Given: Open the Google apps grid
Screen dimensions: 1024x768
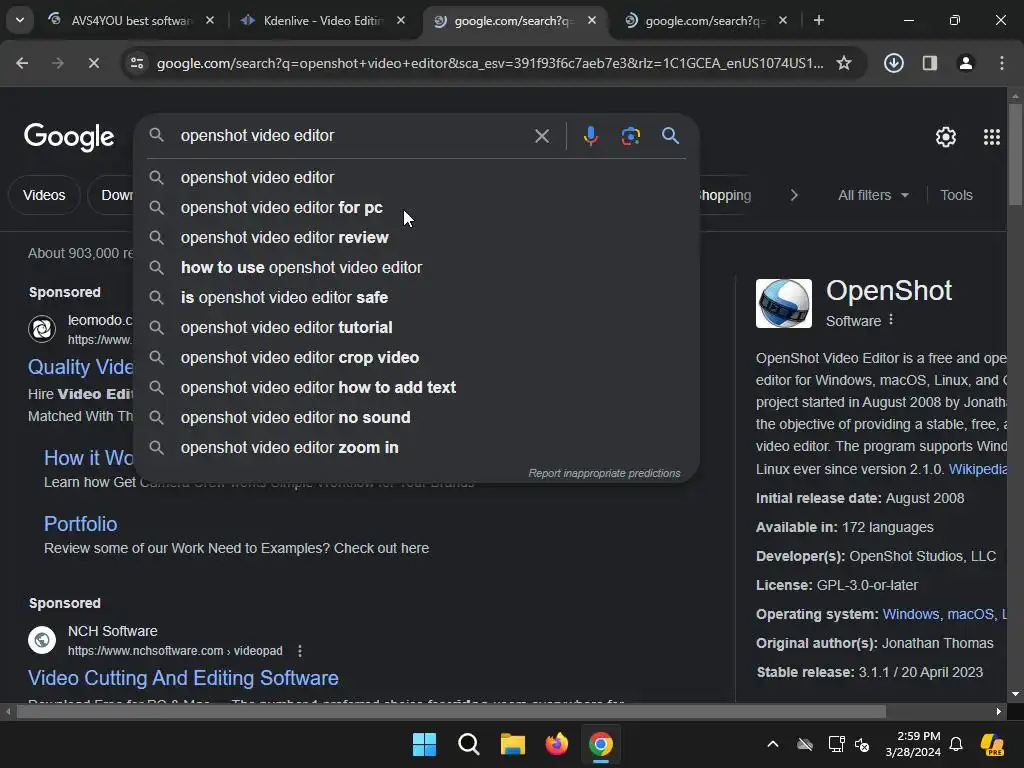Looking at the screenshot, I should (991, 136).
